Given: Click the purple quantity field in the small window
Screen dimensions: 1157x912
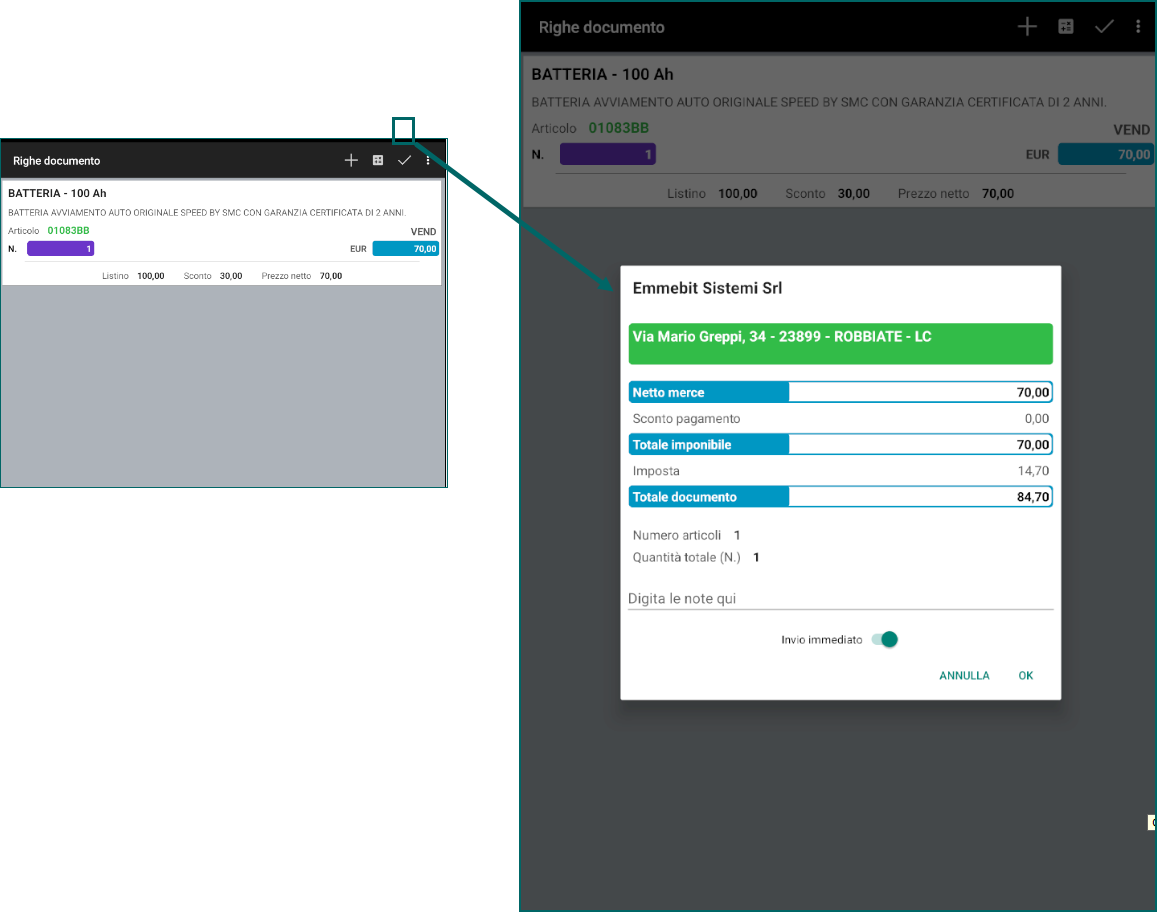Looking at the screenshot, I should [x=61, y=249].
